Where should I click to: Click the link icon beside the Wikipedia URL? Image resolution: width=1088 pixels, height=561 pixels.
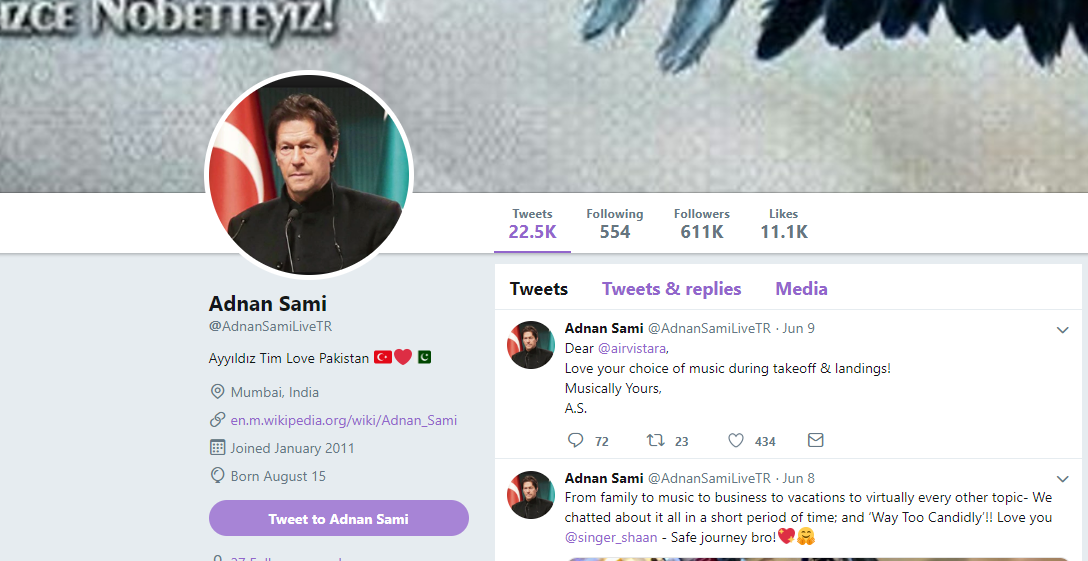(217, 420)
